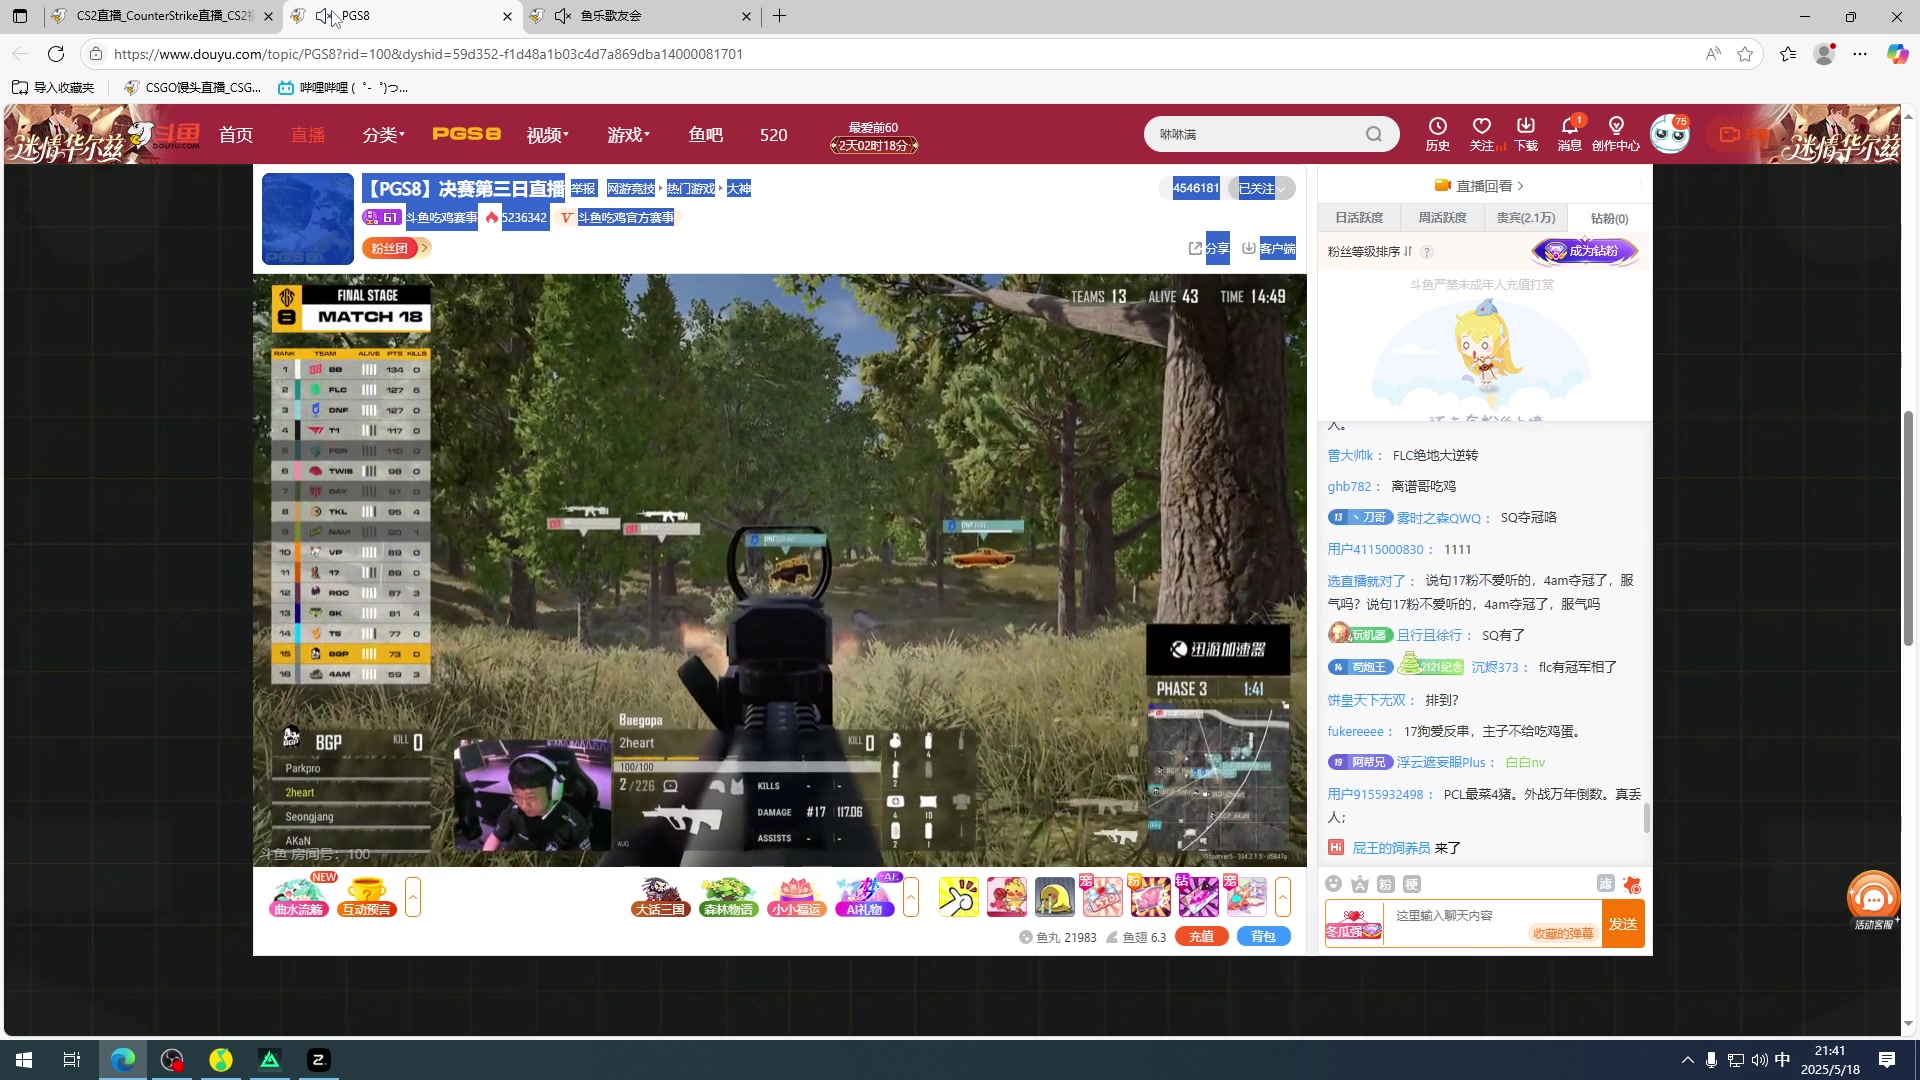Switch to the 周活跃度 tab
Image resolution: width=1920 pixels, height=1080 pixels.
(x=1442, y=218)
